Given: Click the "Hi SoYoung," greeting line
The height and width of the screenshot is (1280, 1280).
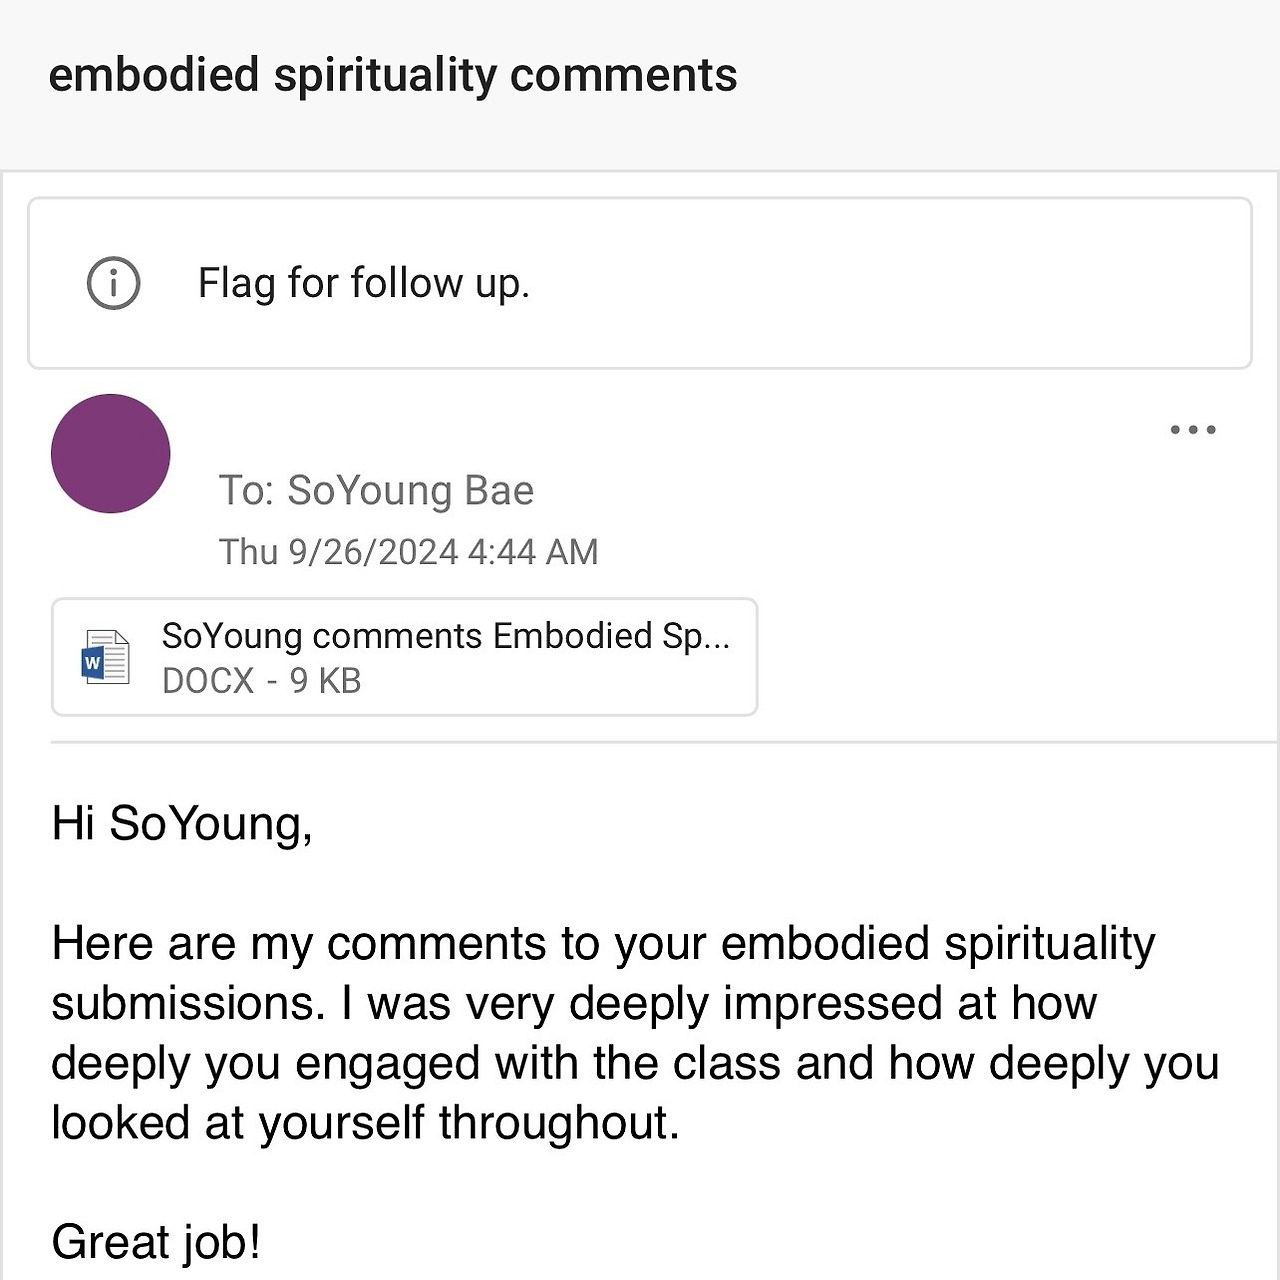Looking at the screenshot, I should 182,823.
